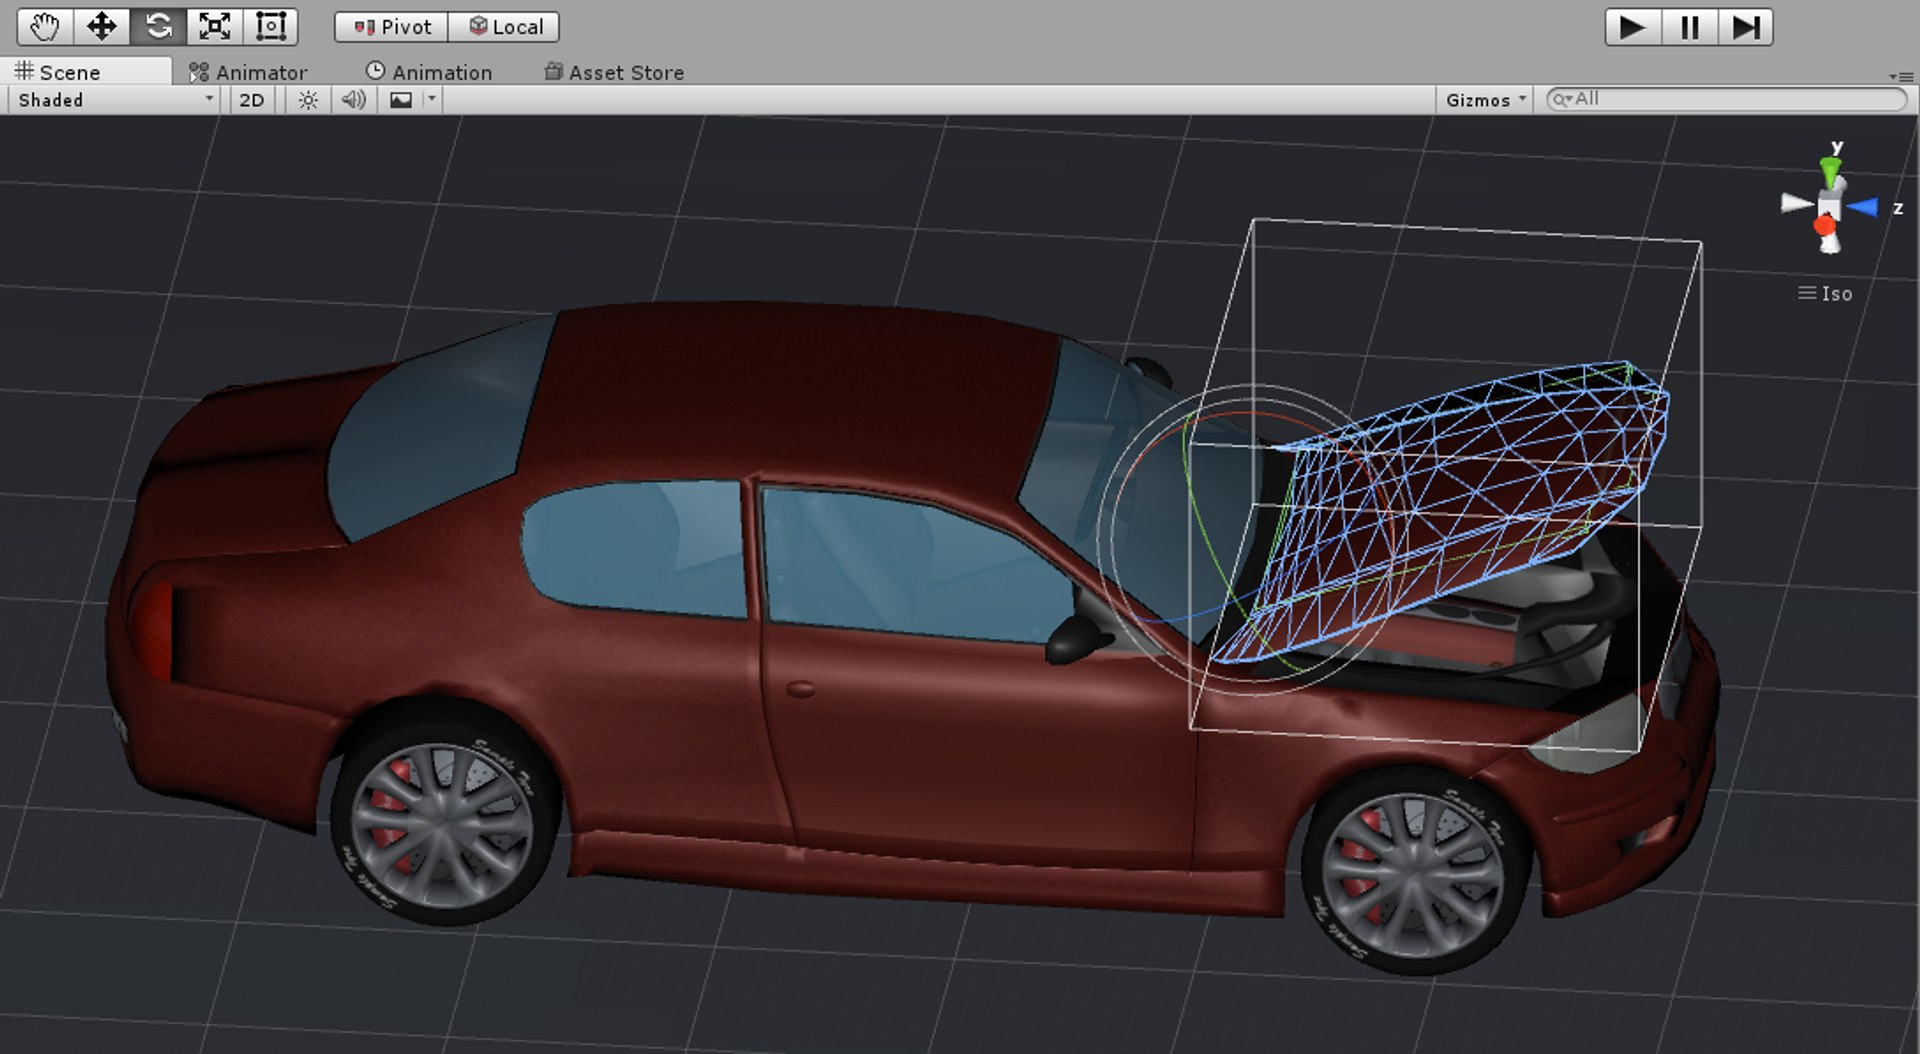Click the red X axis cone
Screen dimensions: 1920x1054
click(1825, 224)
